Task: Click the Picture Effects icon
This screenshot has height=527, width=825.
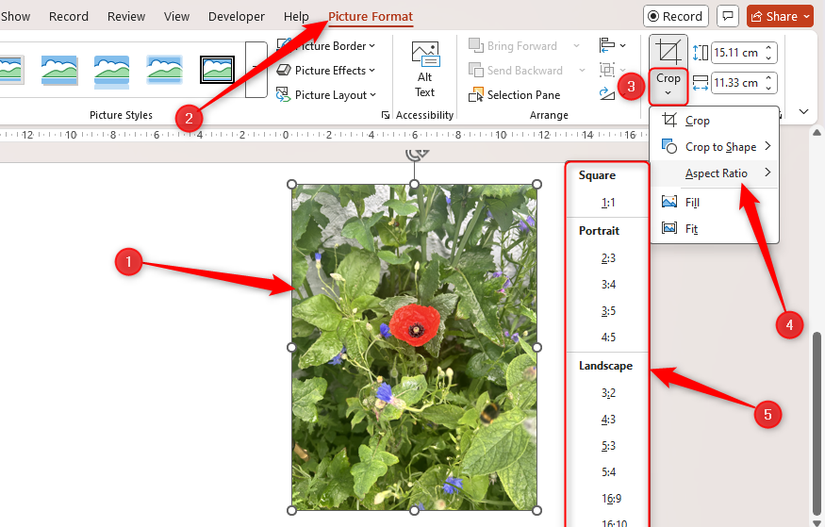Action: pos(284,69)
